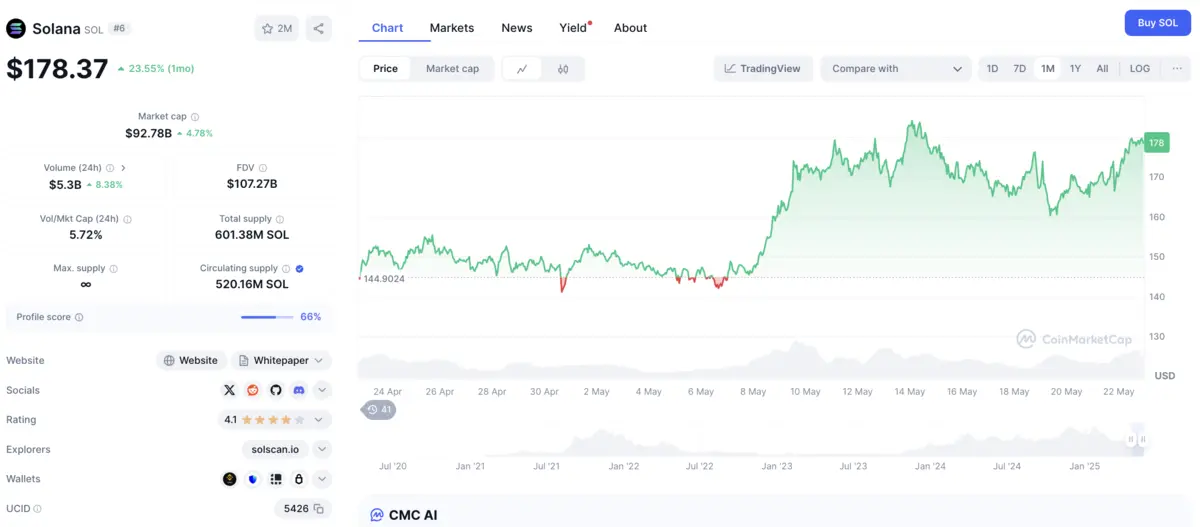Switch to candlestick chart view
Screen dimensions: 1200x527
pos(563,69)
